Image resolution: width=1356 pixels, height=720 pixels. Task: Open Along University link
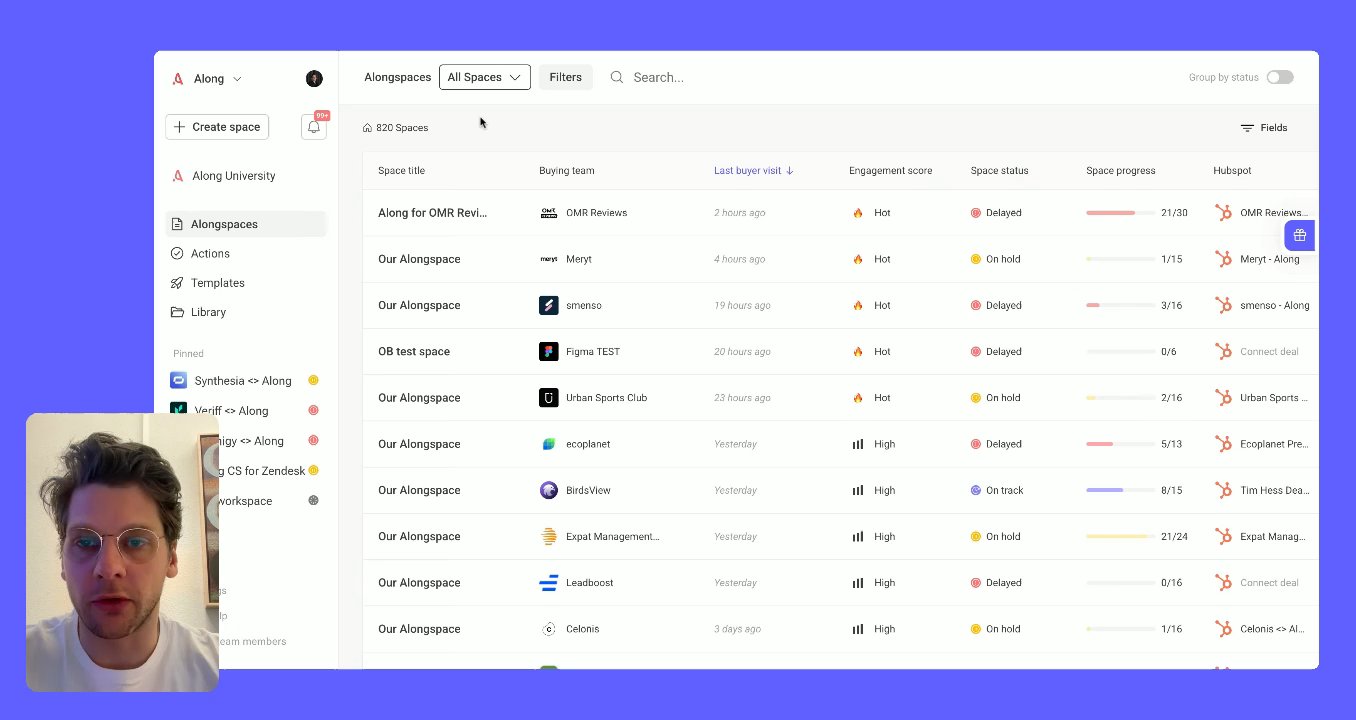tap(234, 176)
